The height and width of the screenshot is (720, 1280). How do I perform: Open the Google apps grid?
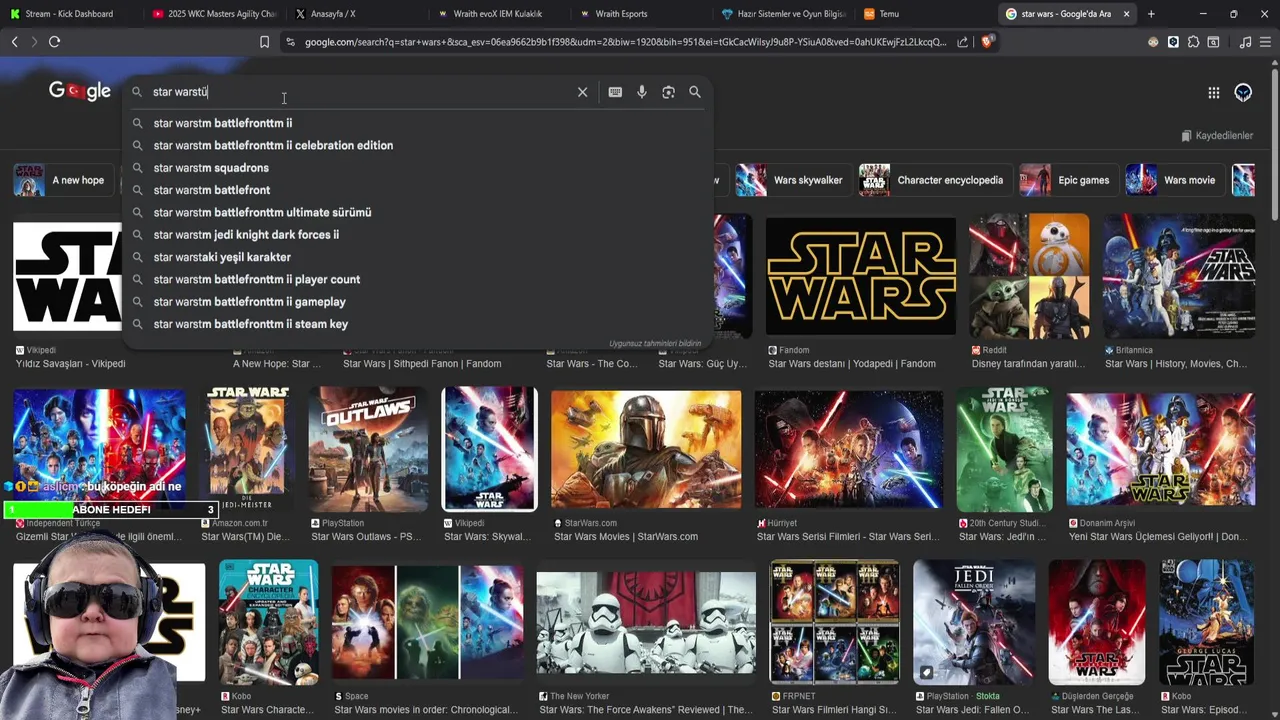click(x=1213, y=93)
